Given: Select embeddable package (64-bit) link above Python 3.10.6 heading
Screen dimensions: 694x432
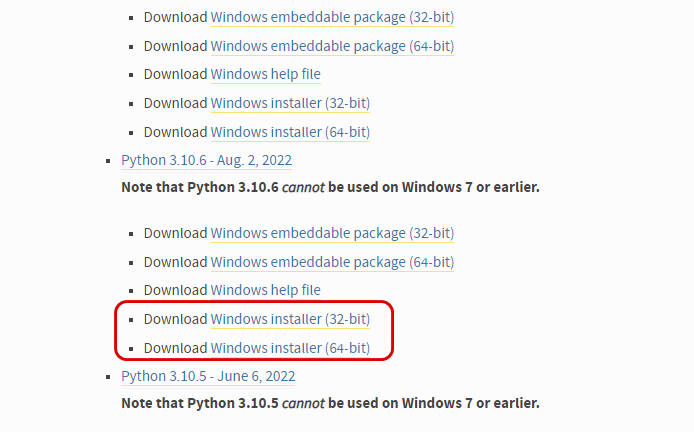Looking at the screenshot, I should coord(332,46).
